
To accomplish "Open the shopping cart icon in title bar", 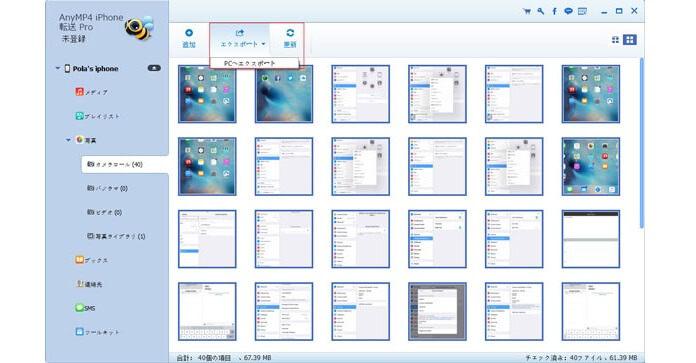I will click(527, 12).
